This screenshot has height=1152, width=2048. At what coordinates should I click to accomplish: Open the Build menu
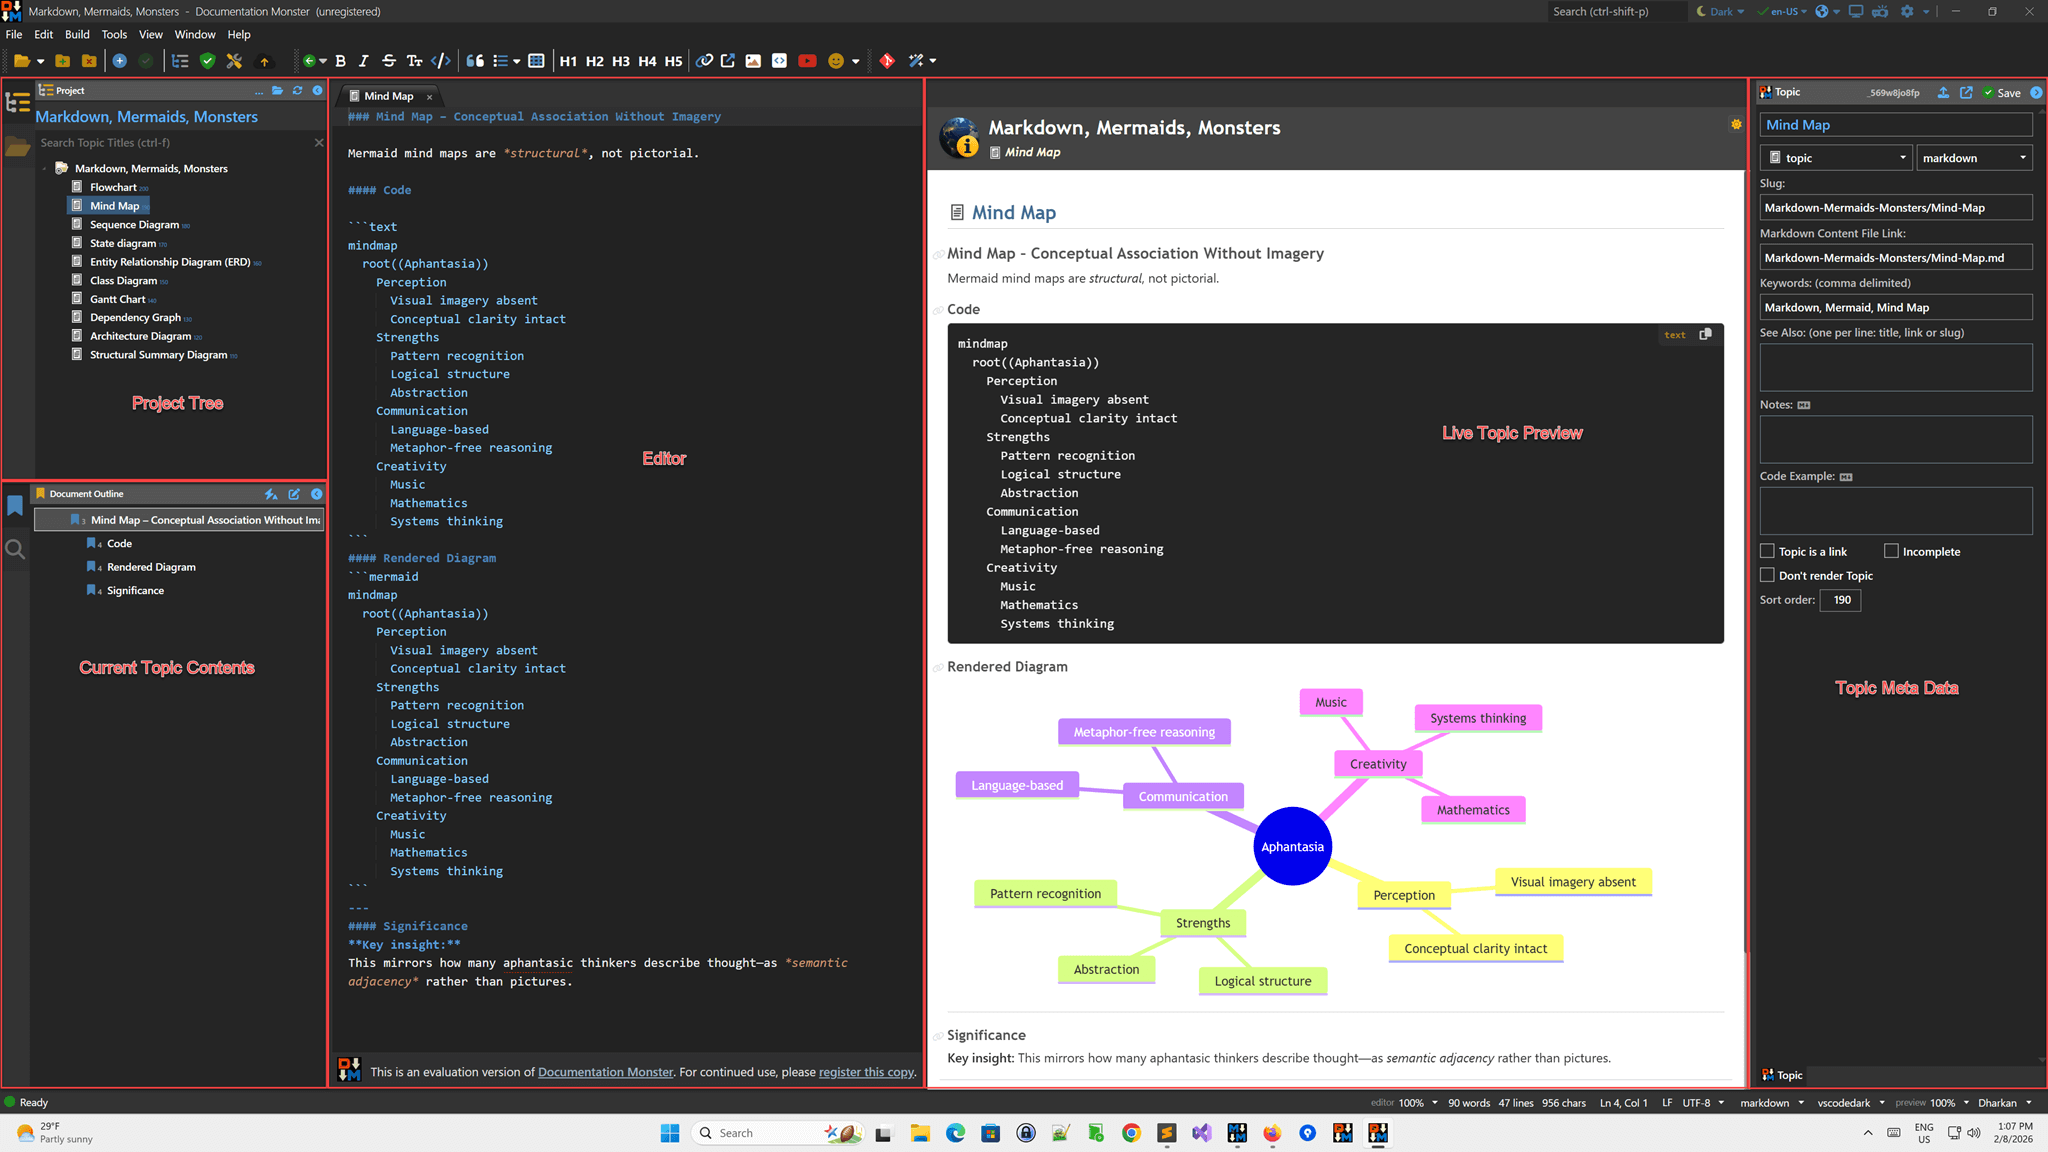pyautogui.click(x=77, y=34)
